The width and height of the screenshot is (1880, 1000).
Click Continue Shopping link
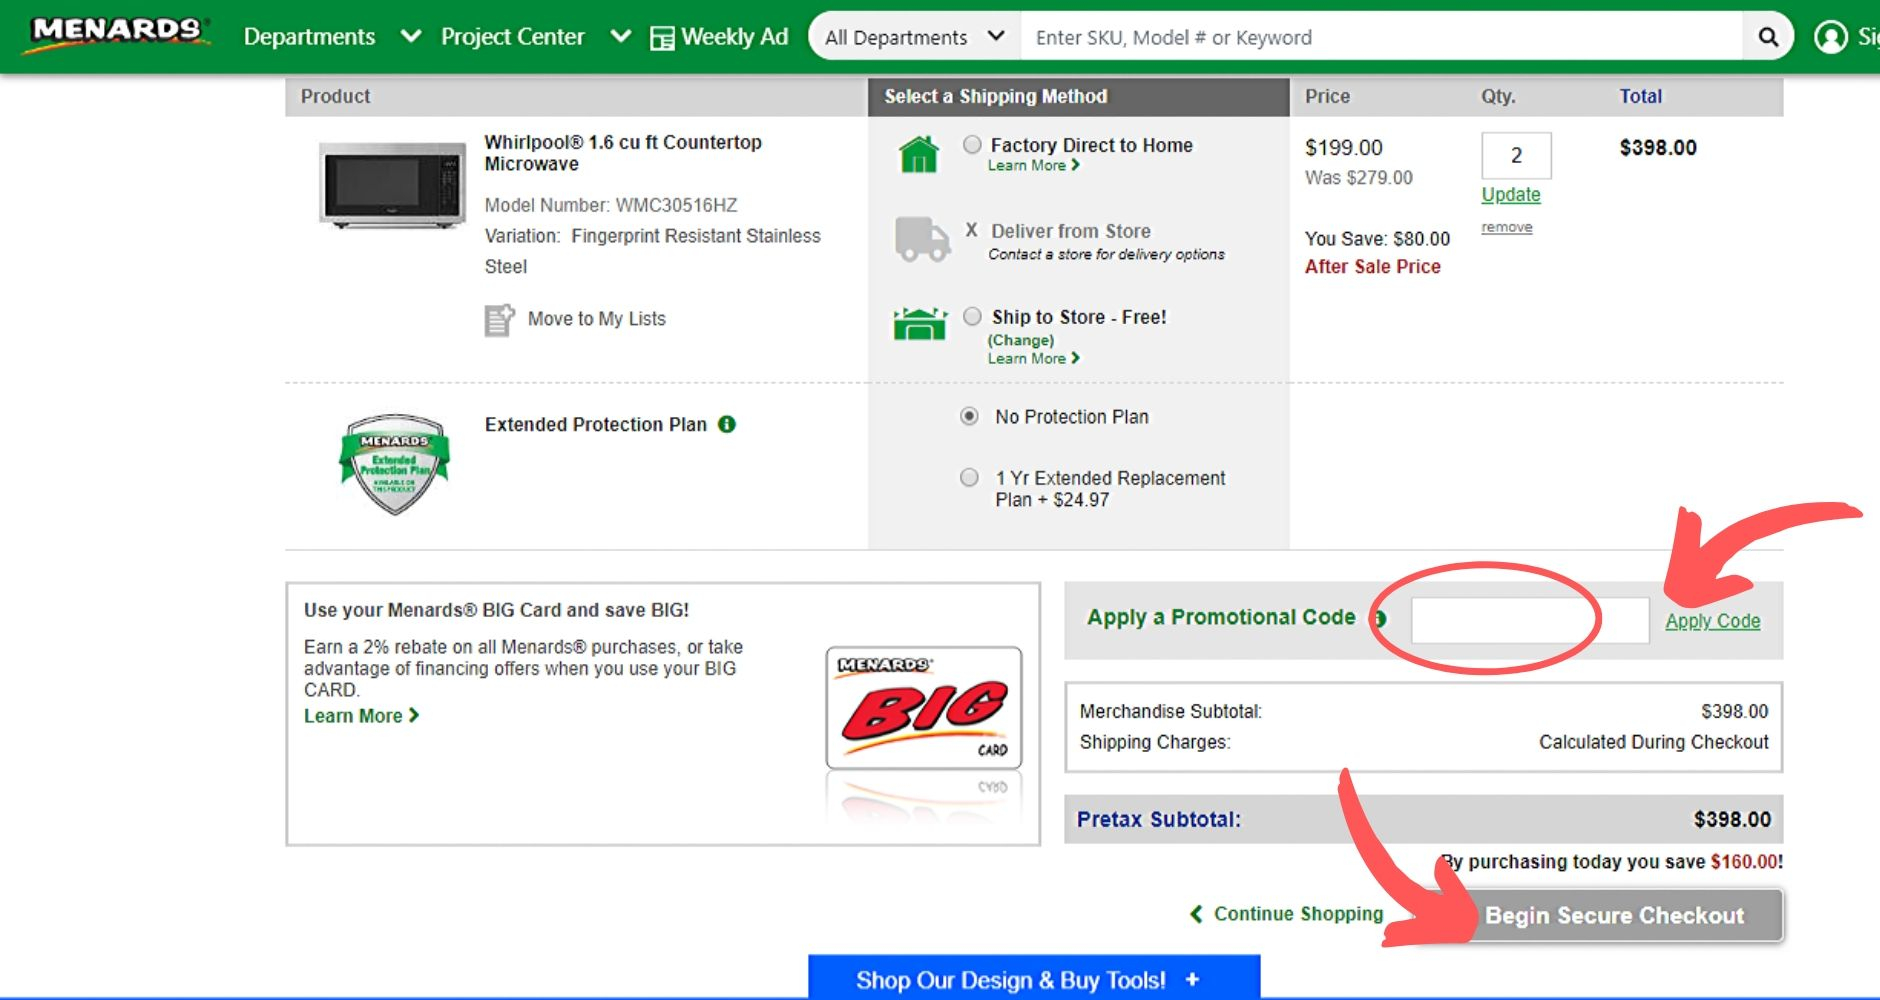tap(1287, 914)
